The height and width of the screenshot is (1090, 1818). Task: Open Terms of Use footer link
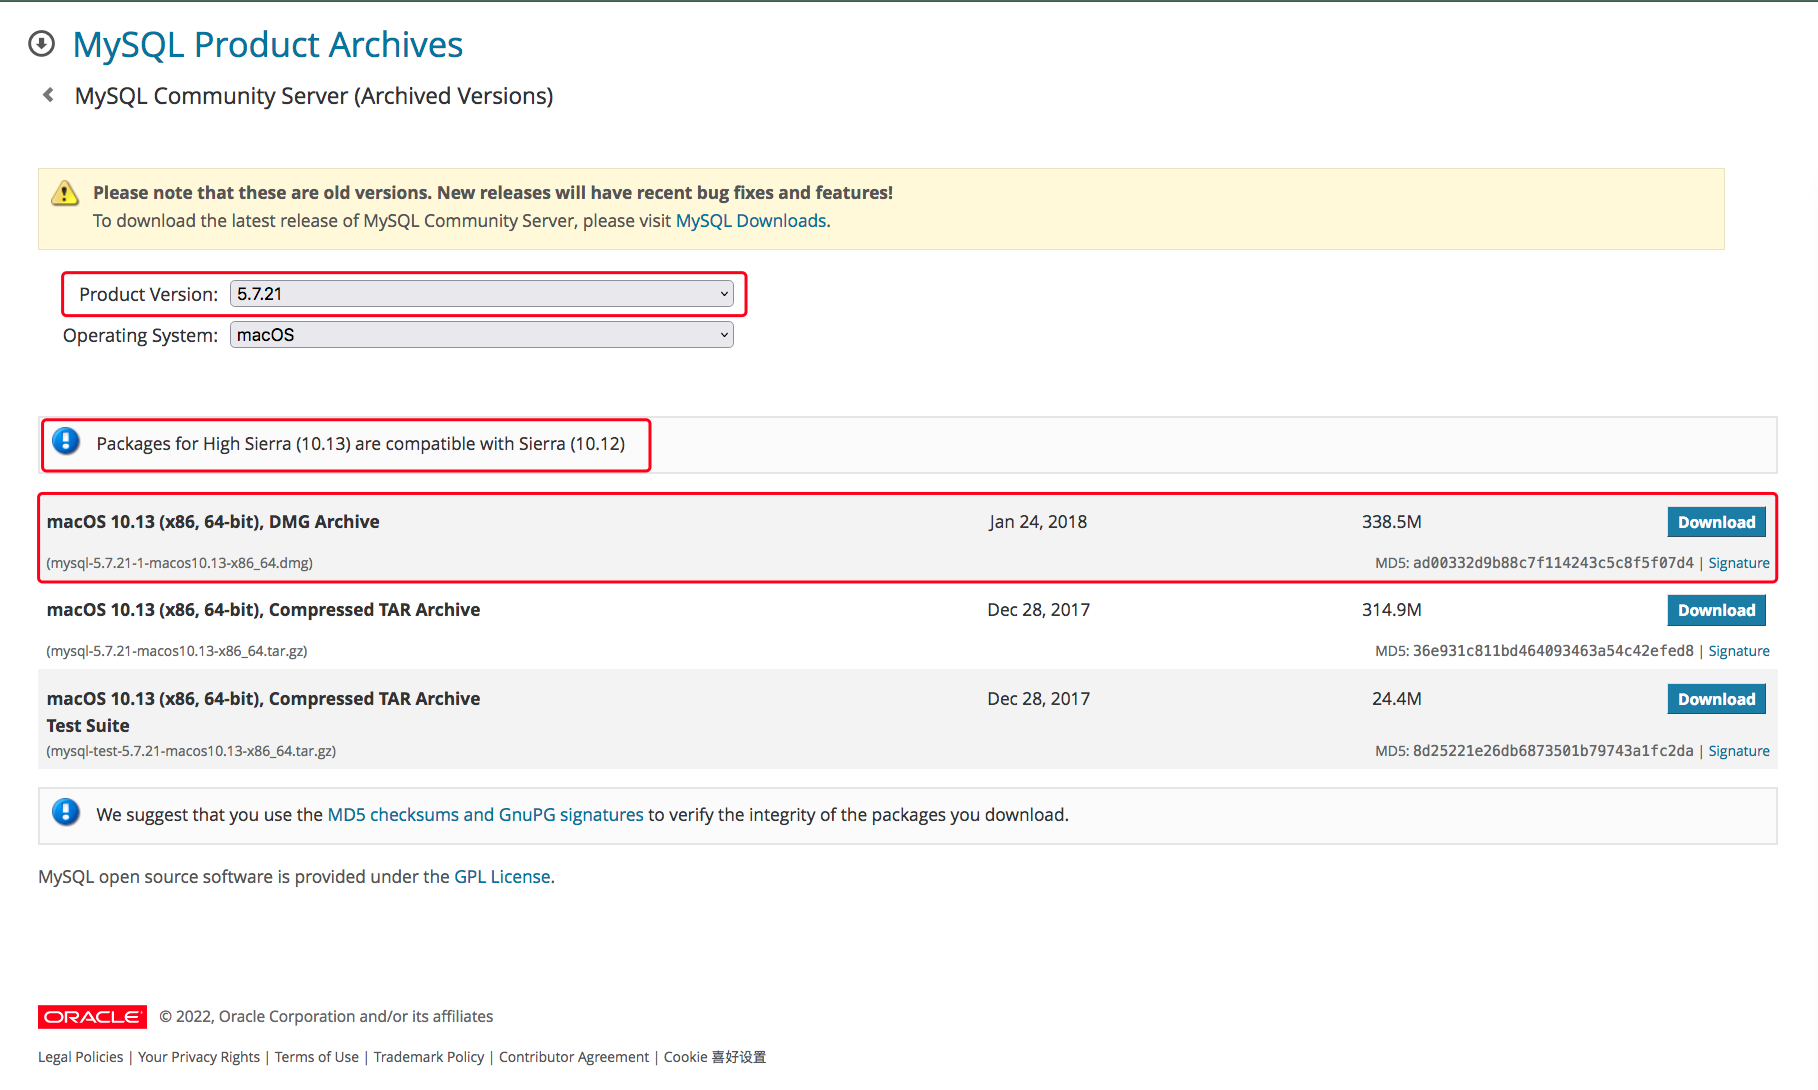click(317, 1057)
